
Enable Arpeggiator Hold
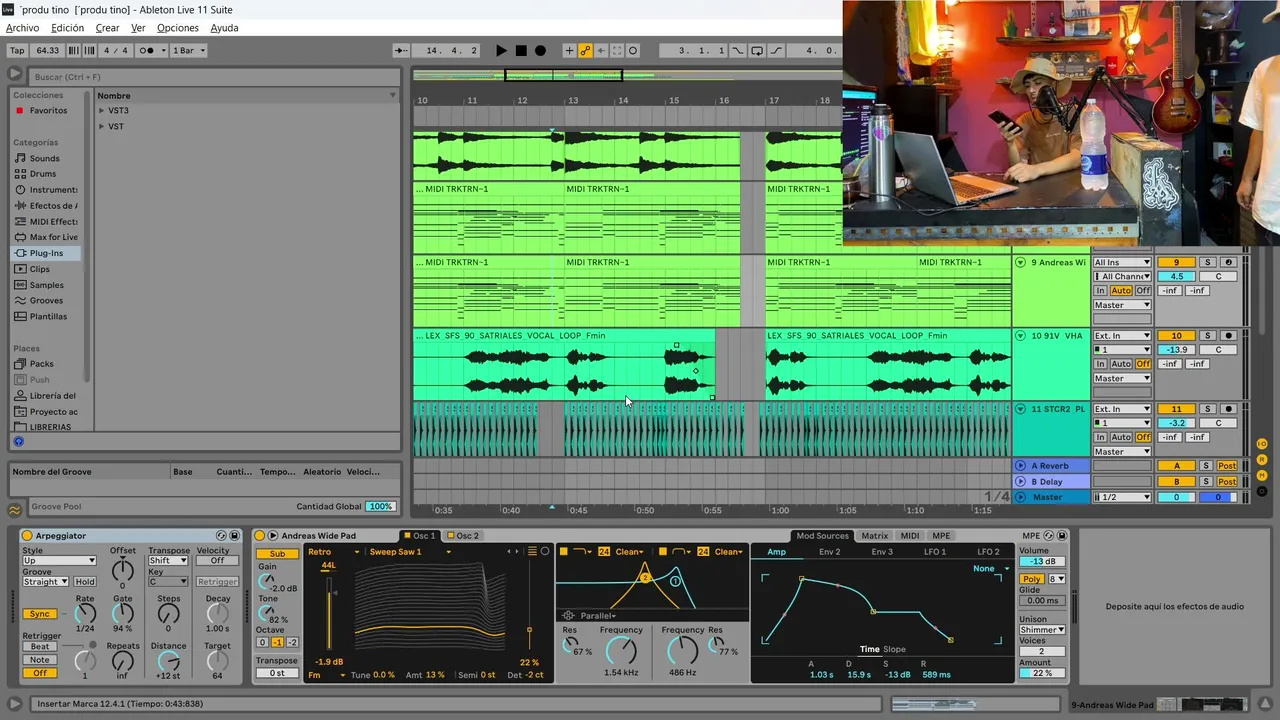pyautogui.click(x=85, y=582)
